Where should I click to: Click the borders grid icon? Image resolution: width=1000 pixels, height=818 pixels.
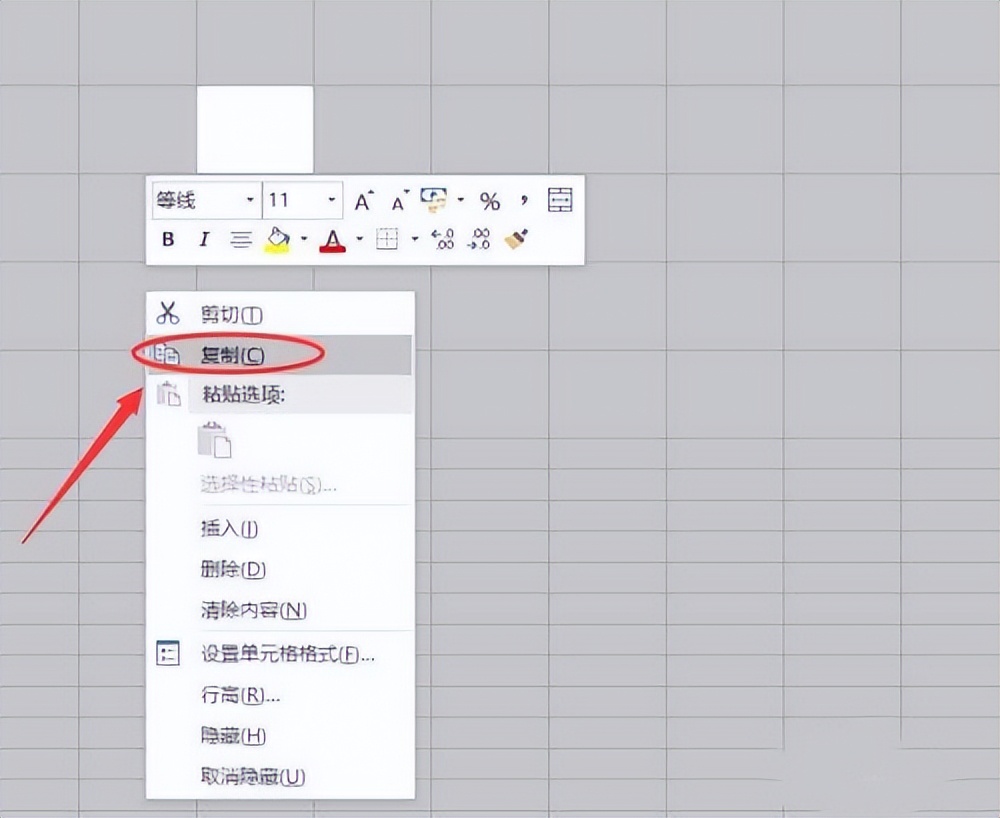387,240
